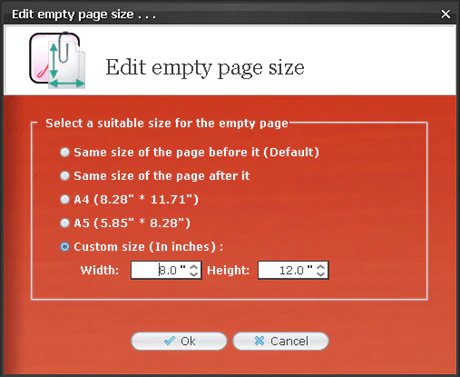Click the 'Width:' label
This screenshot has height=377, width=460.
[x=100, y=270]
